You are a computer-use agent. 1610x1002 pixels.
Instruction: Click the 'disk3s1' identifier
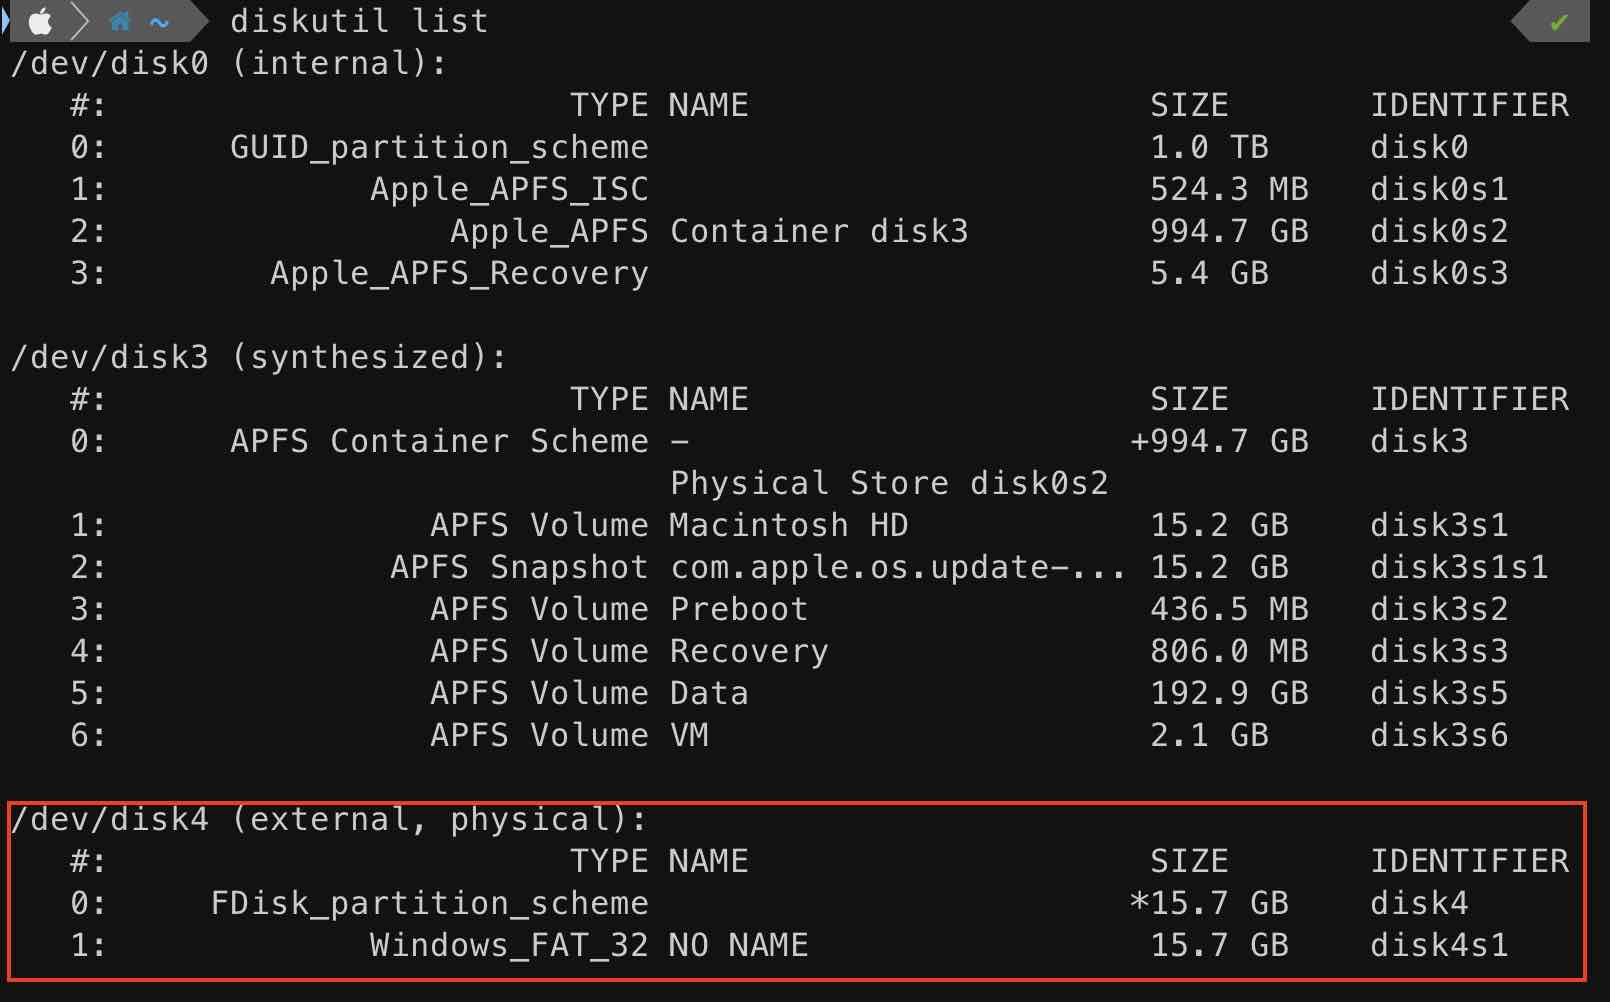click(x=1439, y=525)
